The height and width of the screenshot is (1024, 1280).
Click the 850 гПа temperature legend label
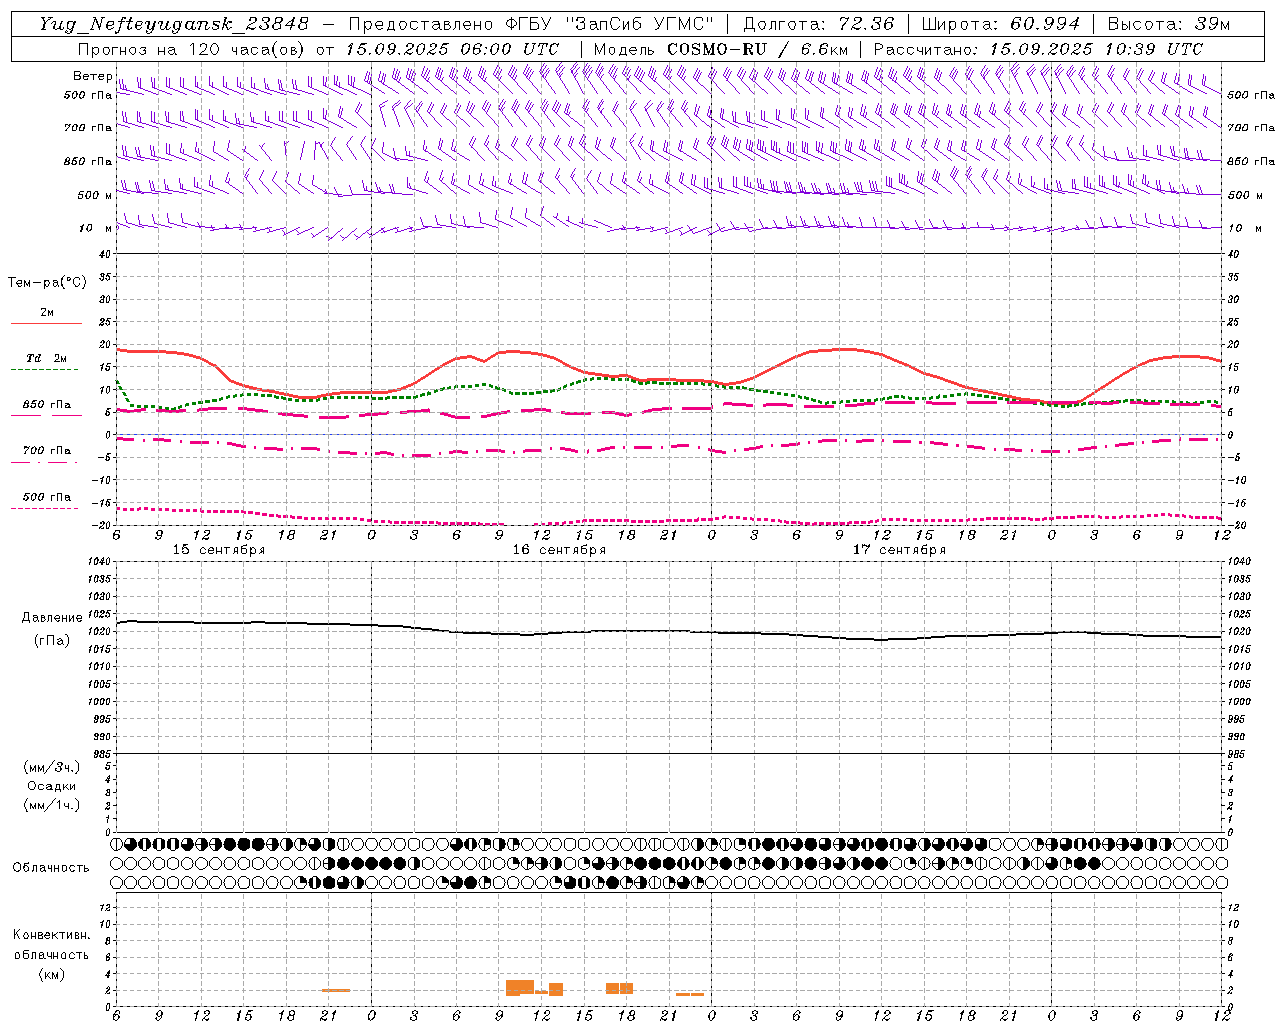[x=47, y=405]
